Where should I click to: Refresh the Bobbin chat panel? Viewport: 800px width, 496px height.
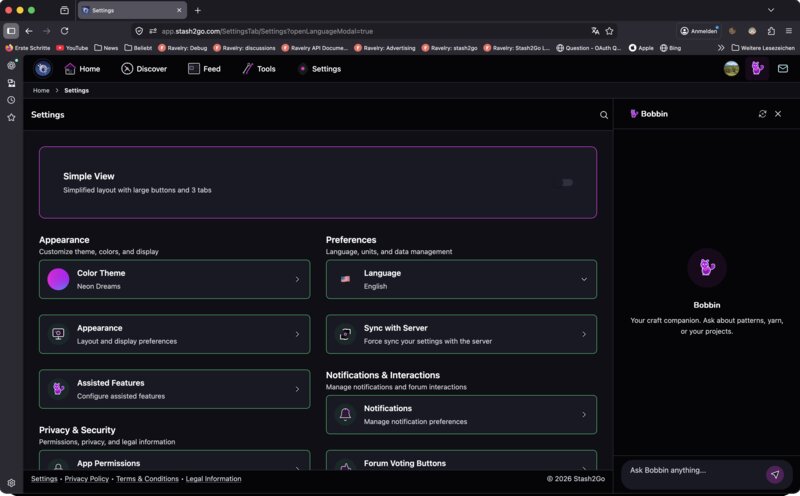coord(762,114)
